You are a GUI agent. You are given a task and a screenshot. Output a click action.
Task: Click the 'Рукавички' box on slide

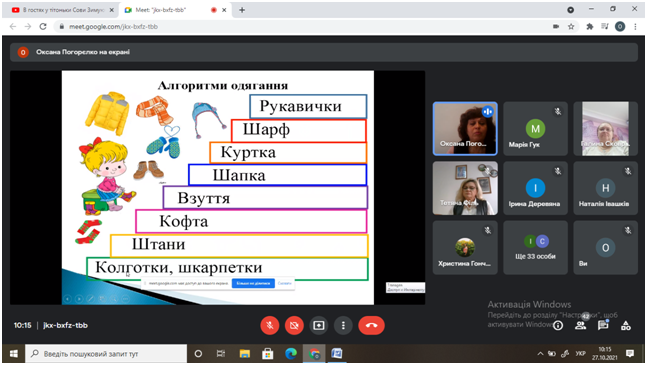308,106
